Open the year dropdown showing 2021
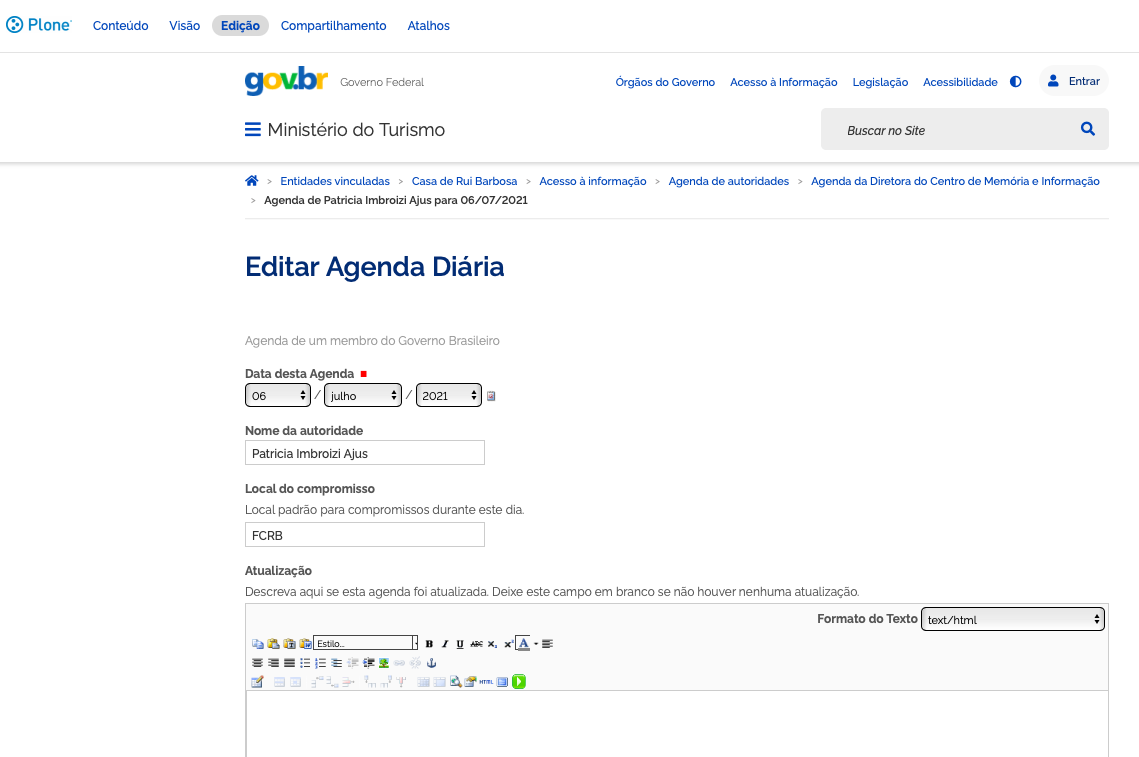This screenshot has height=757, width=1139. coord(449,396)
